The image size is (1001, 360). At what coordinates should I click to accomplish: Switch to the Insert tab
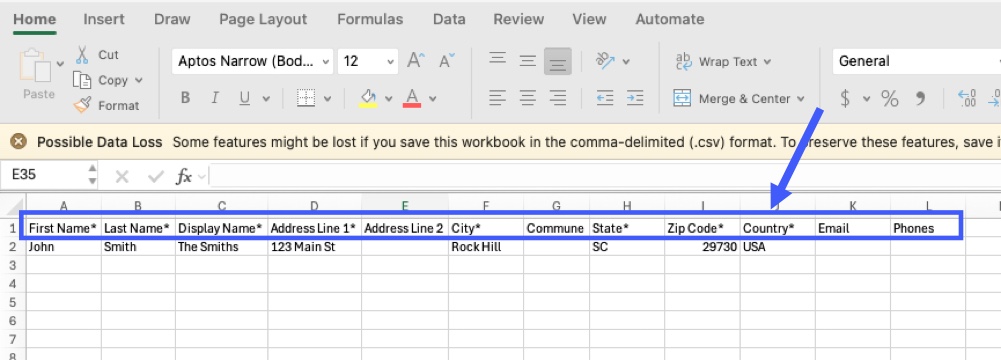[104, 19]
